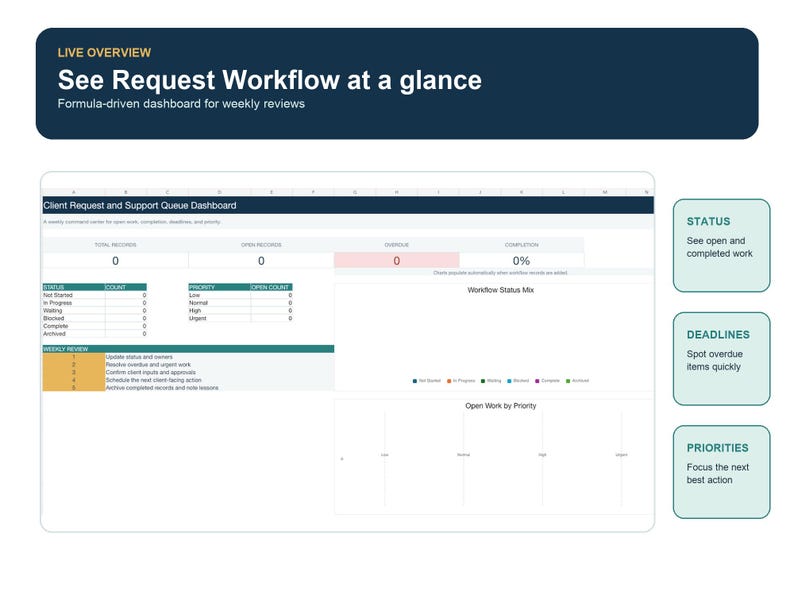Screen dimensions: 794x596
Task: Click the COUNT table header cell
Action: pos(126,287)
